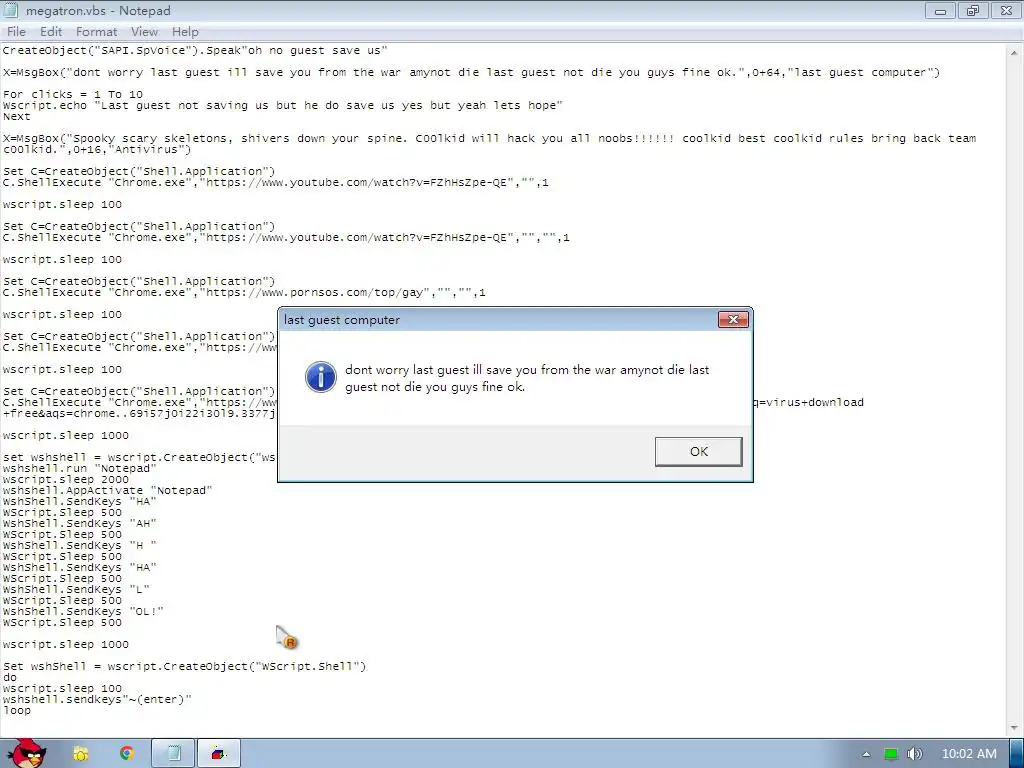Click the 'wscript.sleep 2000' line
Viewport: 1024px width, 768px height.
pos(65,479)
